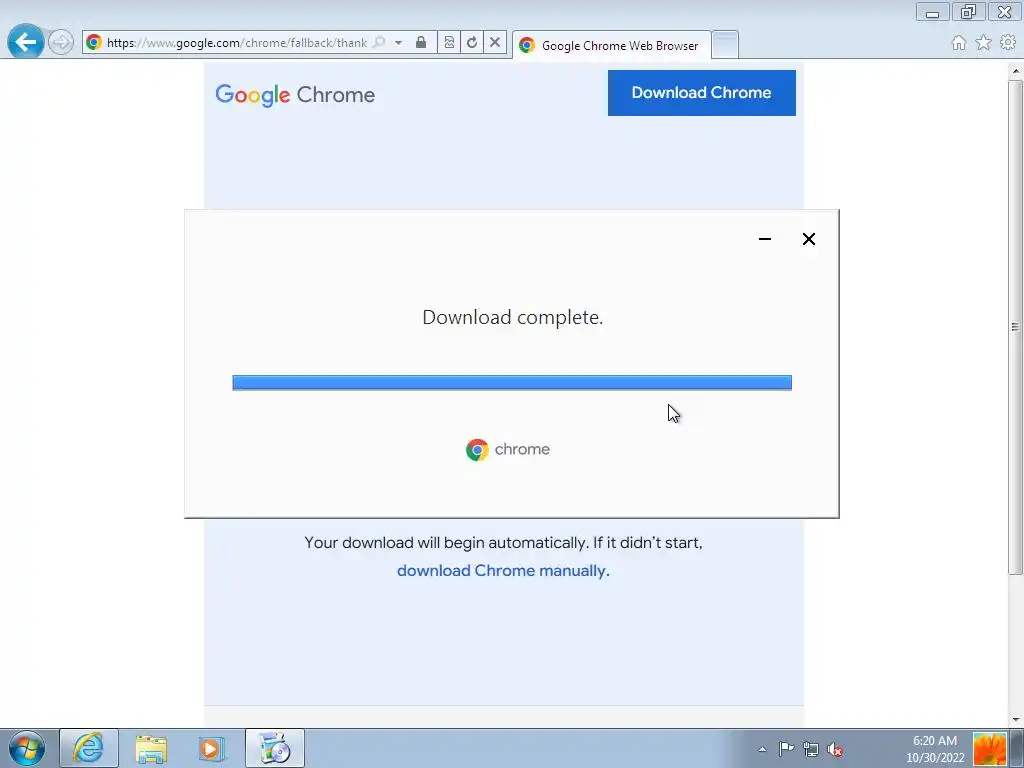Open the Tools gear menu
The image size is (1024, 768).
(1008, 42)
